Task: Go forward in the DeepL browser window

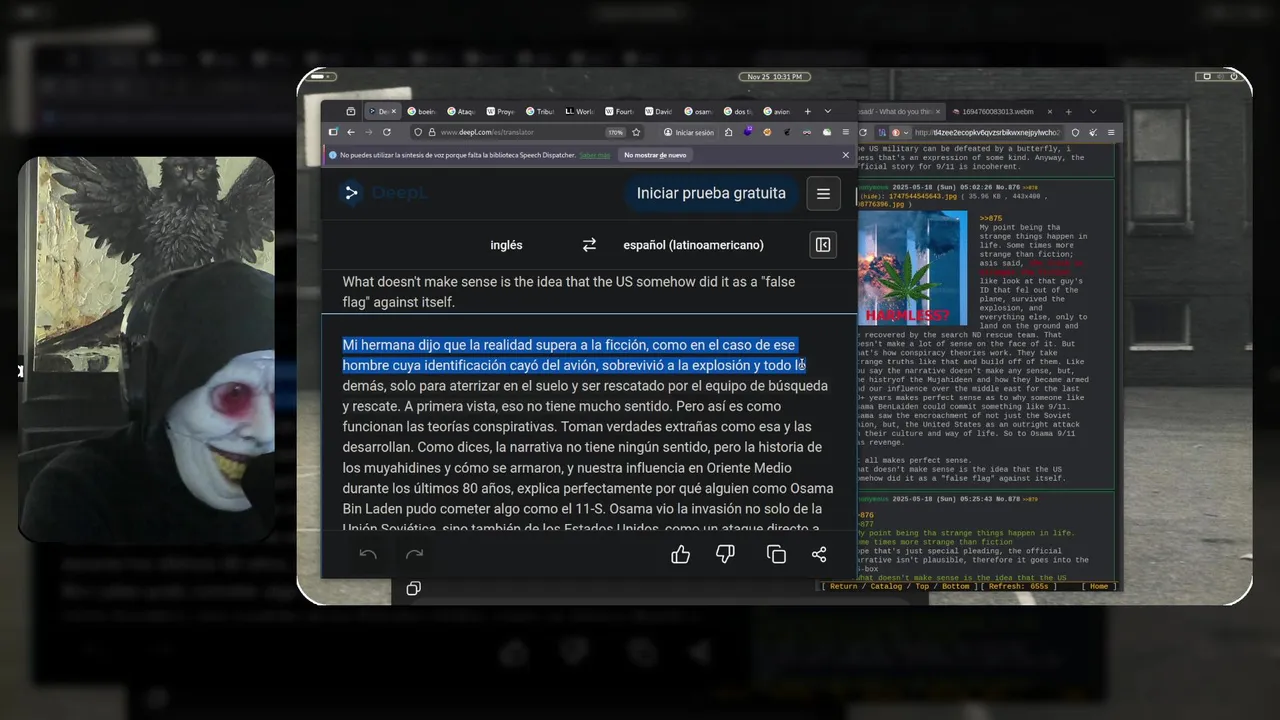Action: 368,132
